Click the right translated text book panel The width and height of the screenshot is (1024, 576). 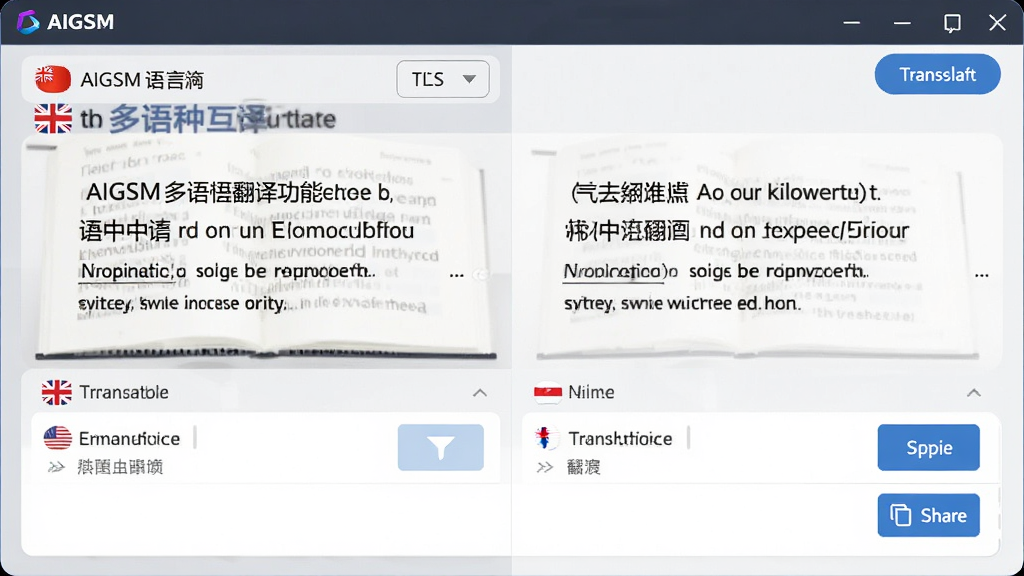tap(758, 251)
